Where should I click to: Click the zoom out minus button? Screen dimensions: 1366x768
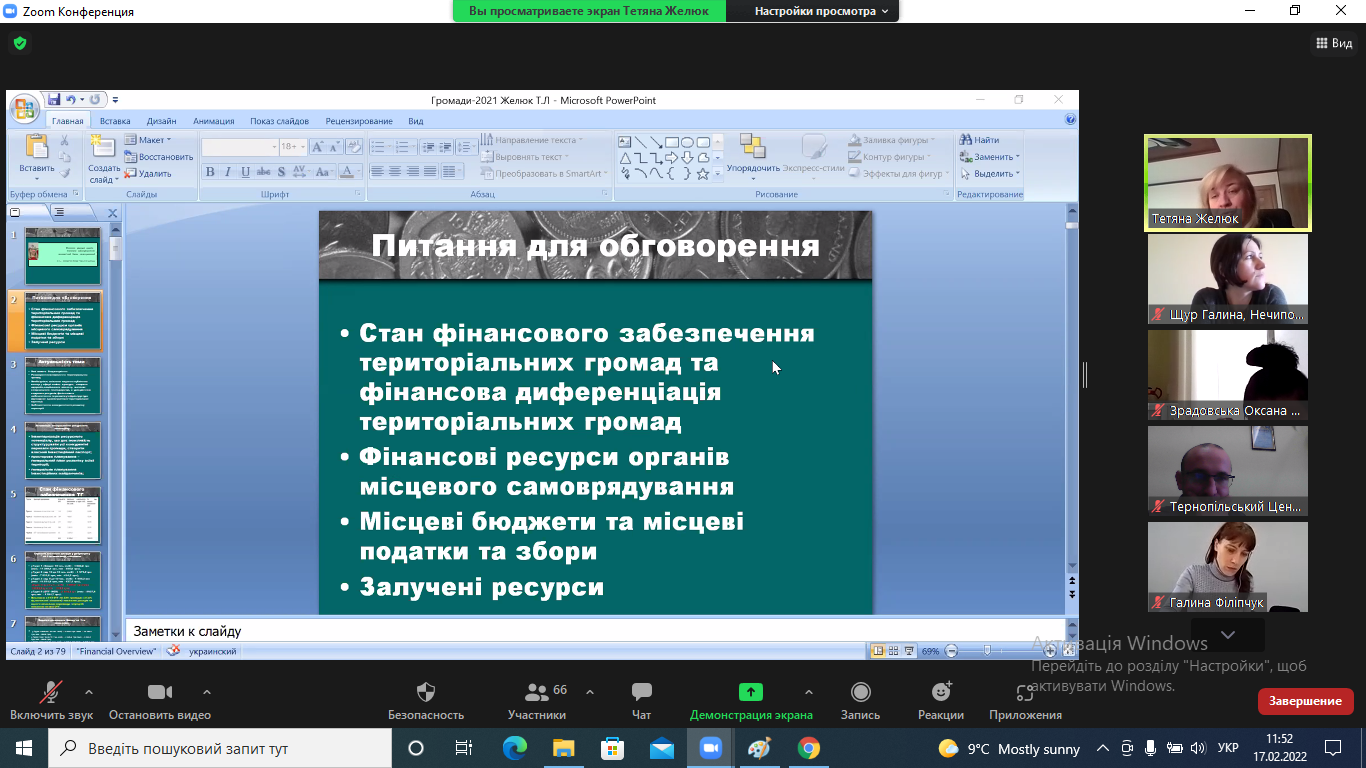click(x=952, y=651)
